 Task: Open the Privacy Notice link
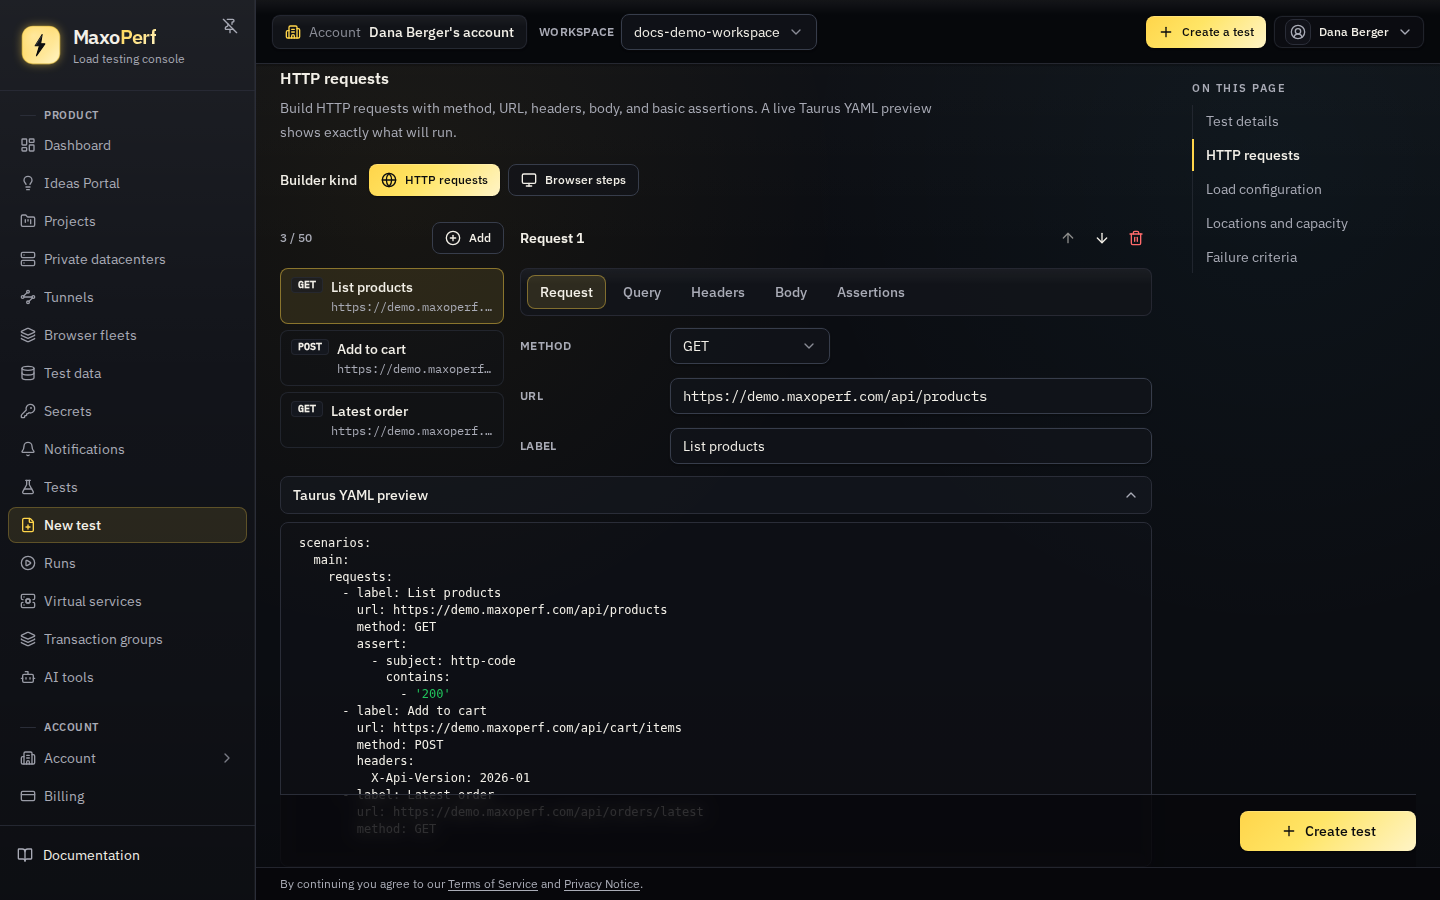coord(602,884)
